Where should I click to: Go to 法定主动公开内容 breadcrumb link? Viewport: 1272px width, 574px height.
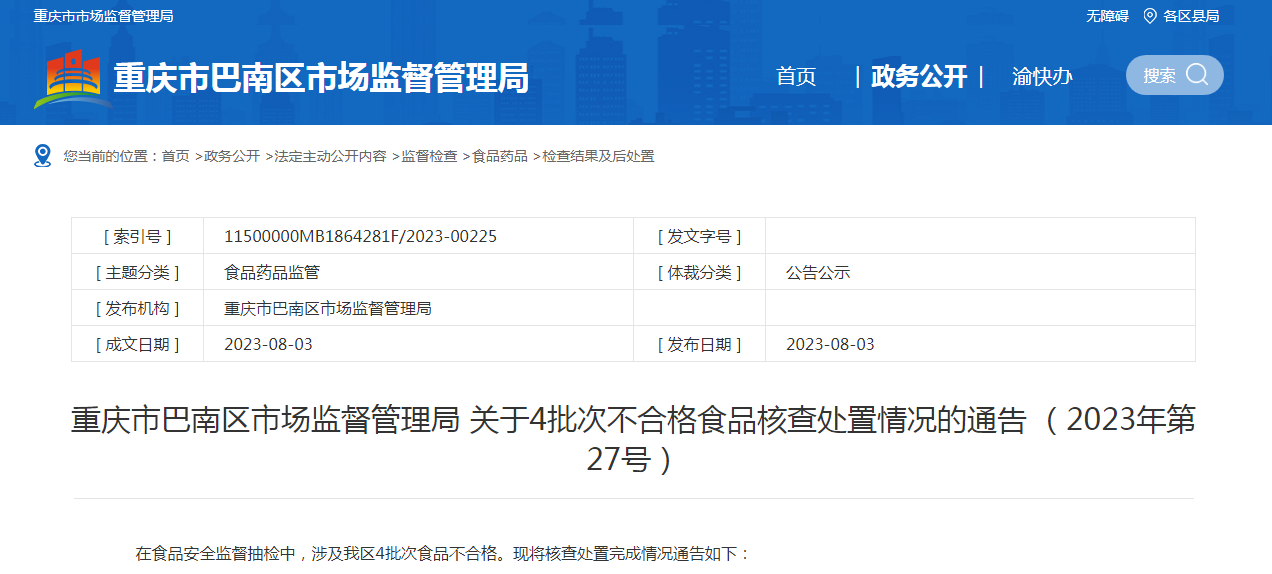tap(330, 156)
